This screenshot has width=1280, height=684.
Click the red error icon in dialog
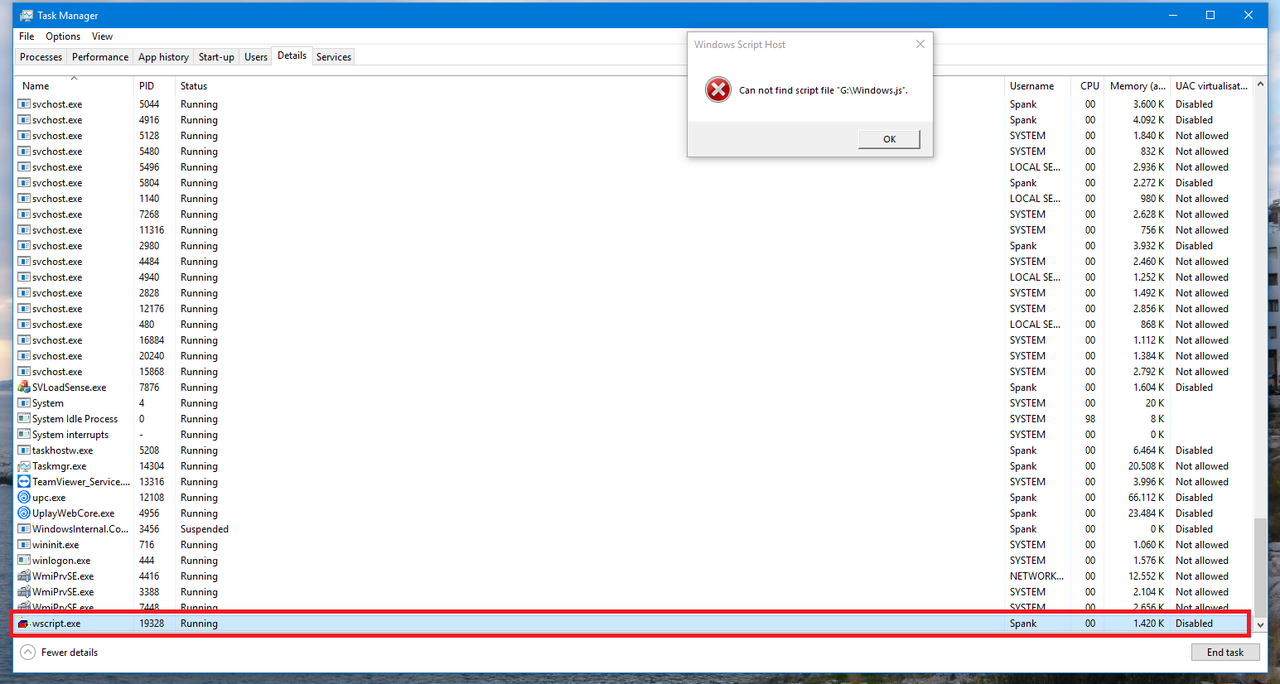(718, 90)
